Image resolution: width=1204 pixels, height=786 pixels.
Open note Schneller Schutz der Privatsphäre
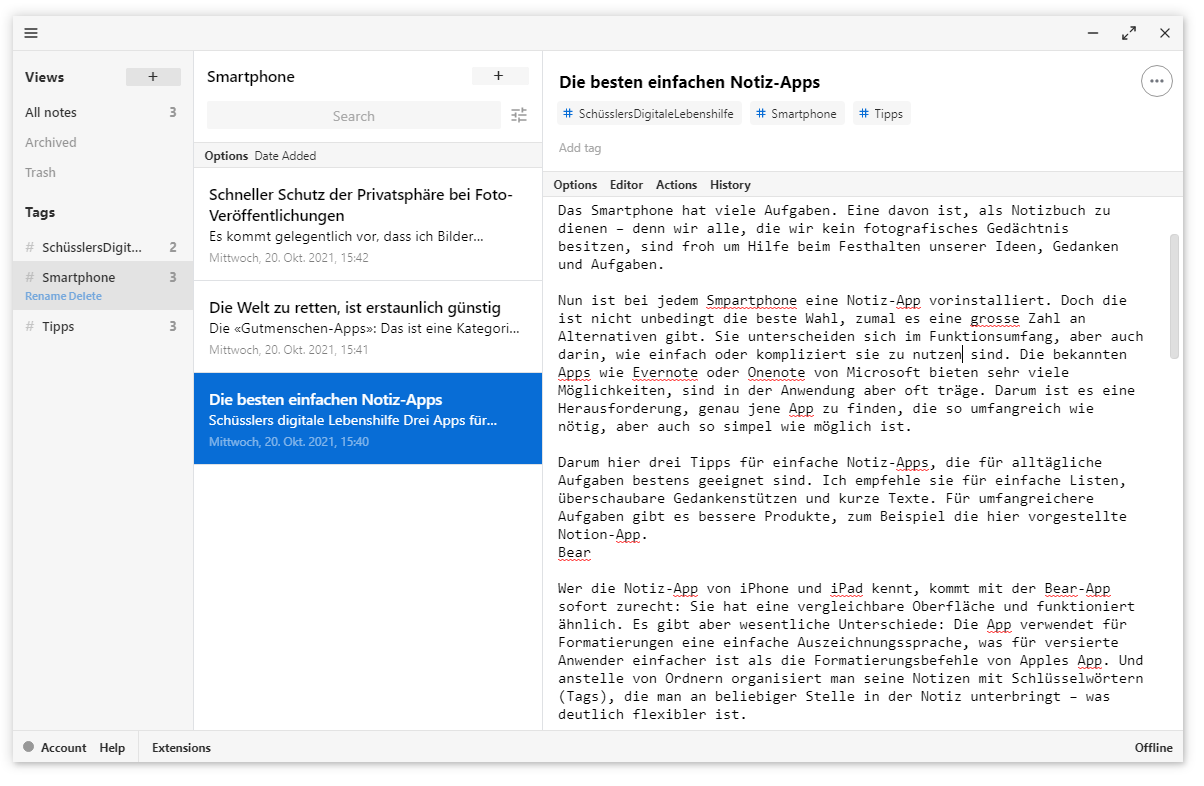point(368,224)
